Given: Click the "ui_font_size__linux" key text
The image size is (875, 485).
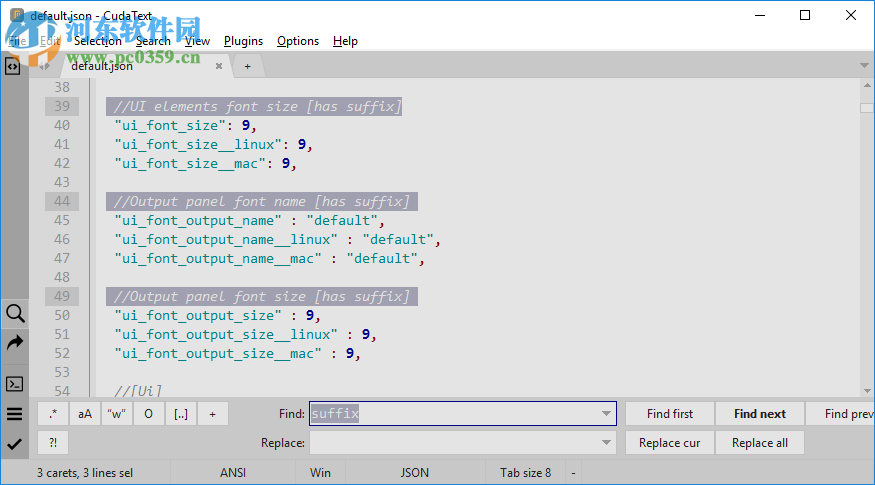Looking at the screenshot, I should click(198, 144).
